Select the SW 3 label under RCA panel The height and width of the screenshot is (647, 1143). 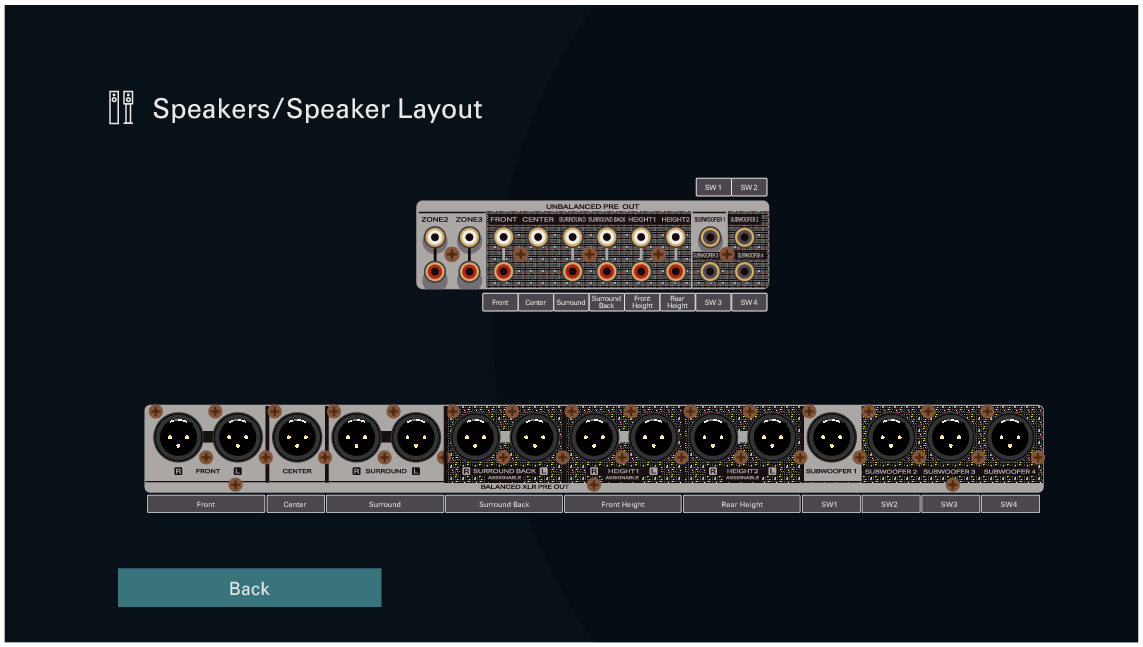tap(713, 302)
